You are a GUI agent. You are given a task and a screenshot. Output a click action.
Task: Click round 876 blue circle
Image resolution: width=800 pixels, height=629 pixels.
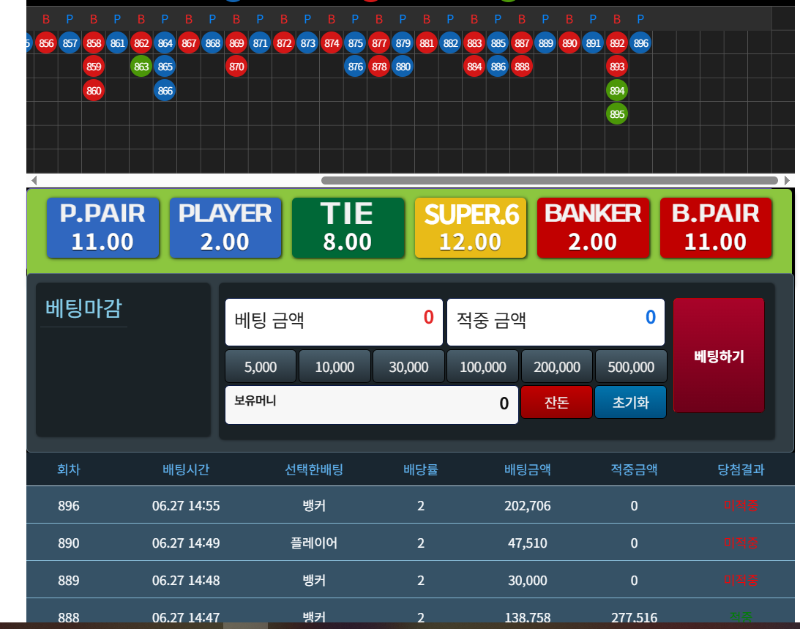coord(355,67)
